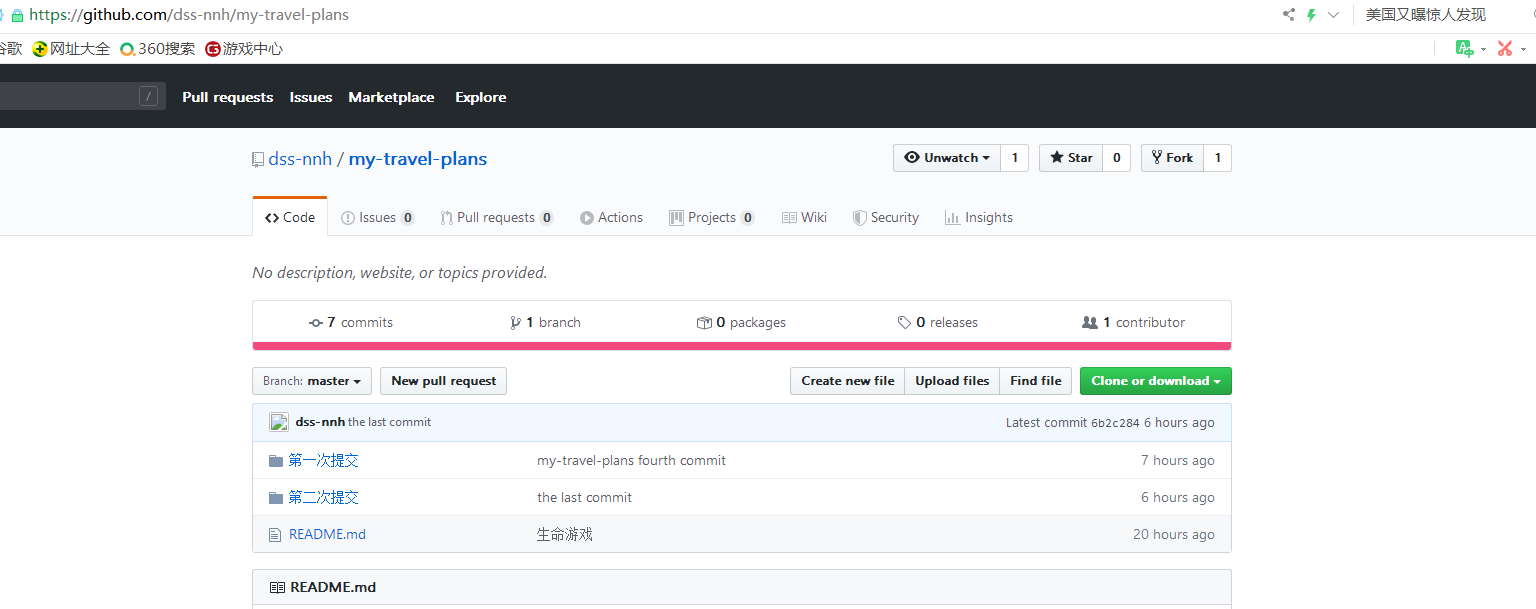The height and width of the screenshot is (609, 1536).
Task: Open the 第一次提交 folder
Action: pos(323,461)
